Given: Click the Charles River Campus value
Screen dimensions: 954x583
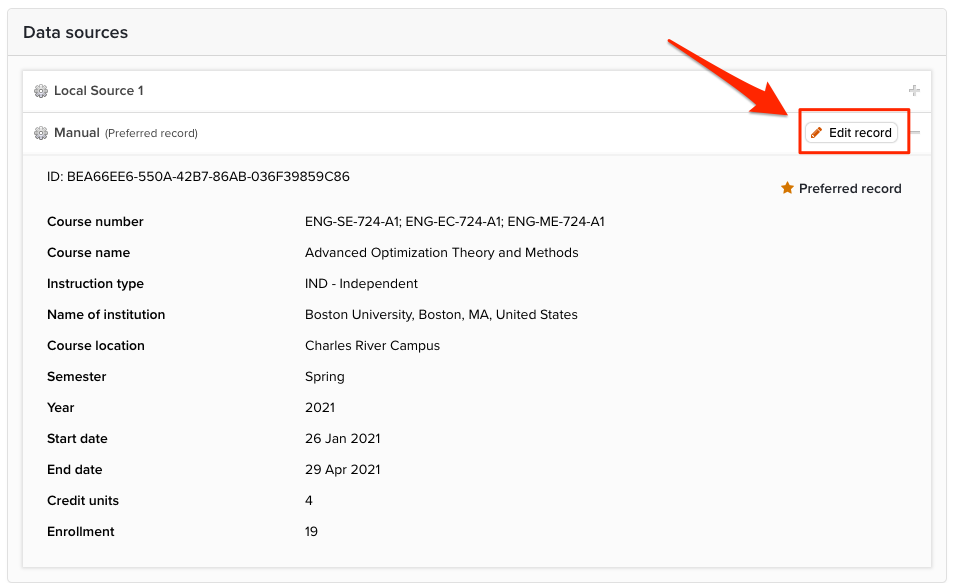Looking at the screenshot, I should point(372,346).
